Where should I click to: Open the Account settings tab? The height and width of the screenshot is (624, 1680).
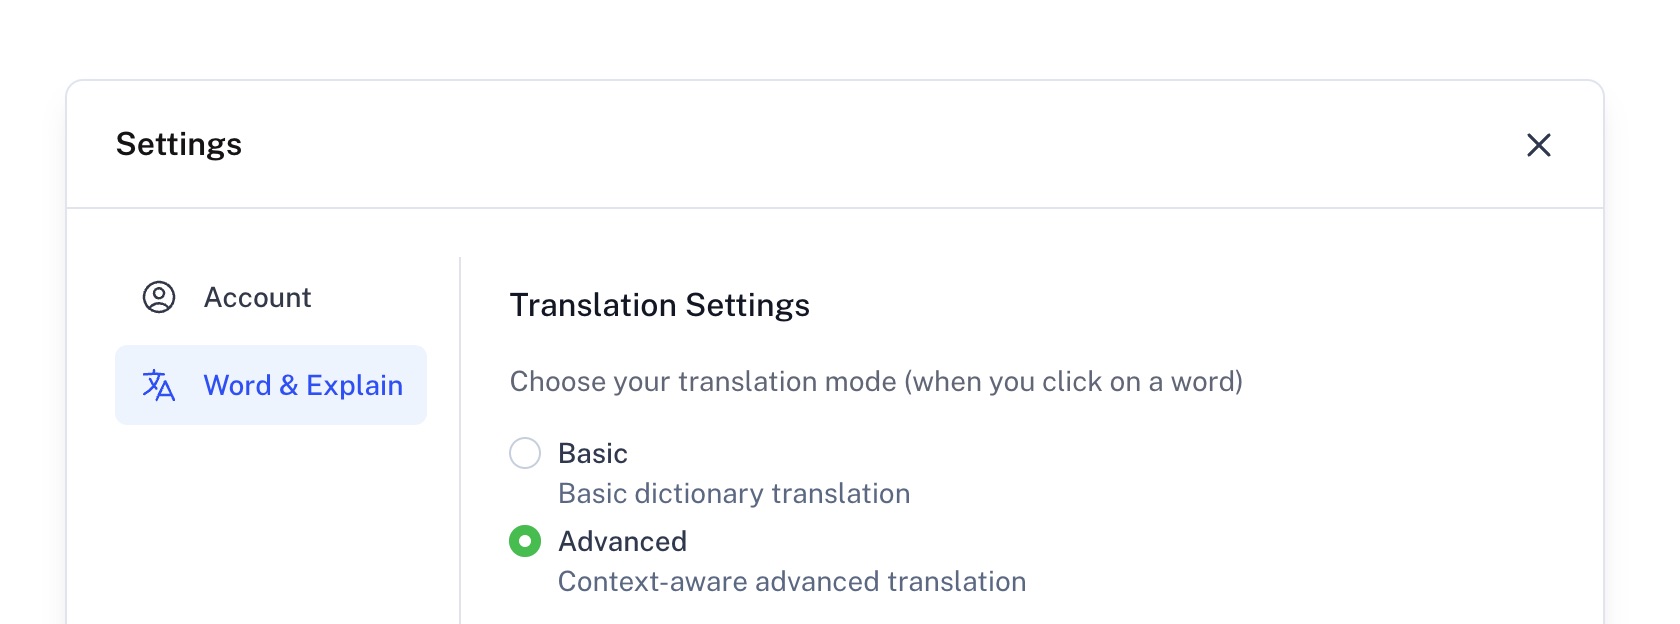[257, 297]
